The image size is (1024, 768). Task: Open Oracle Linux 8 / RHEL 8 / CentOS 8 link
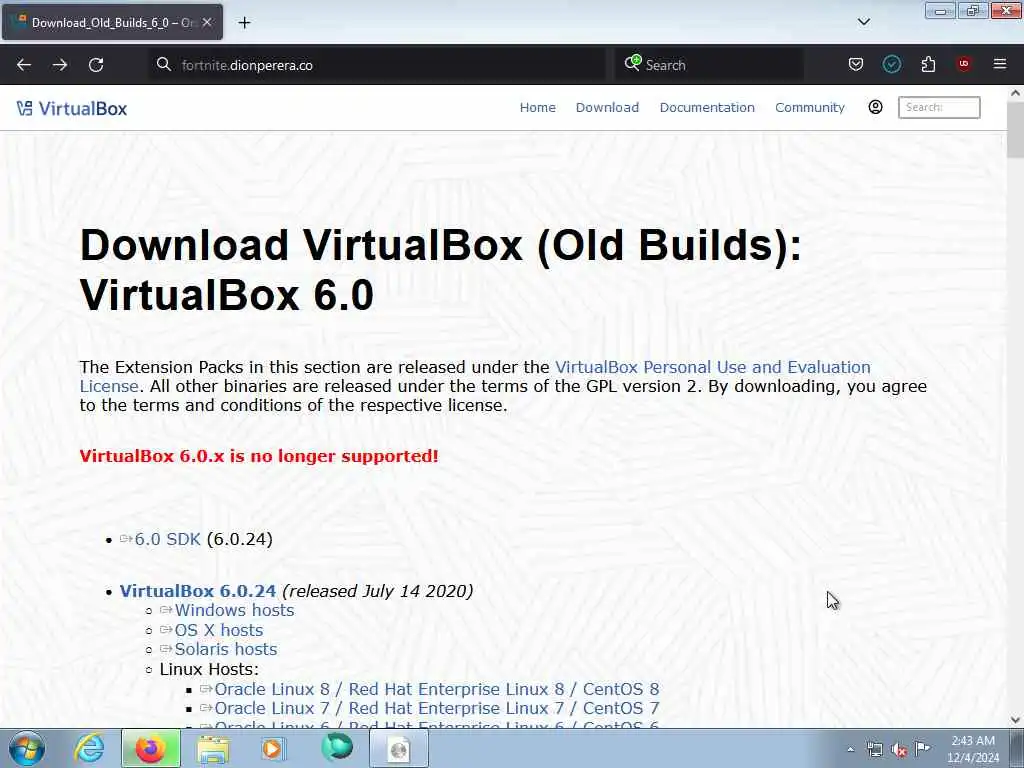pyautogui.click(x=436, y=689)
